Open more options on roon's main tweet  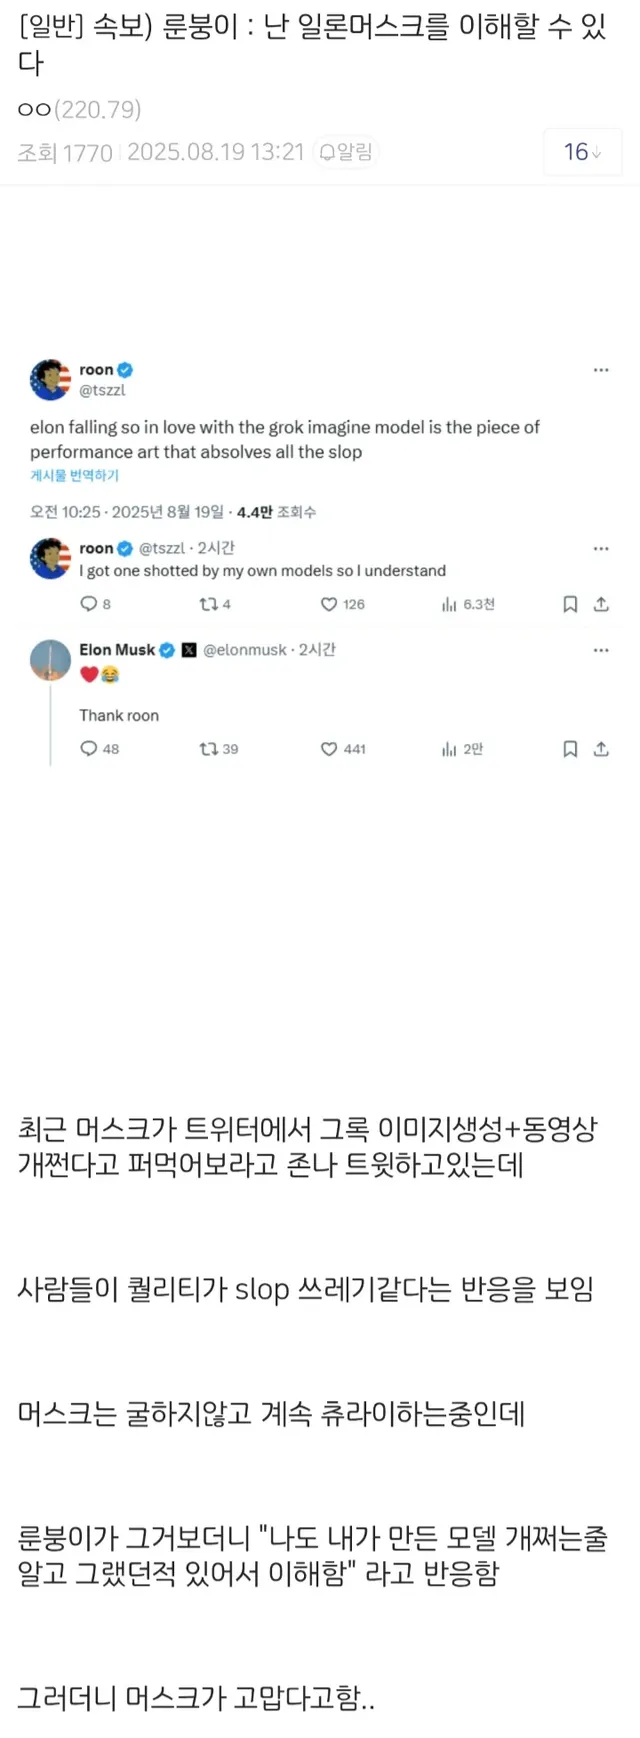[601, 370]
